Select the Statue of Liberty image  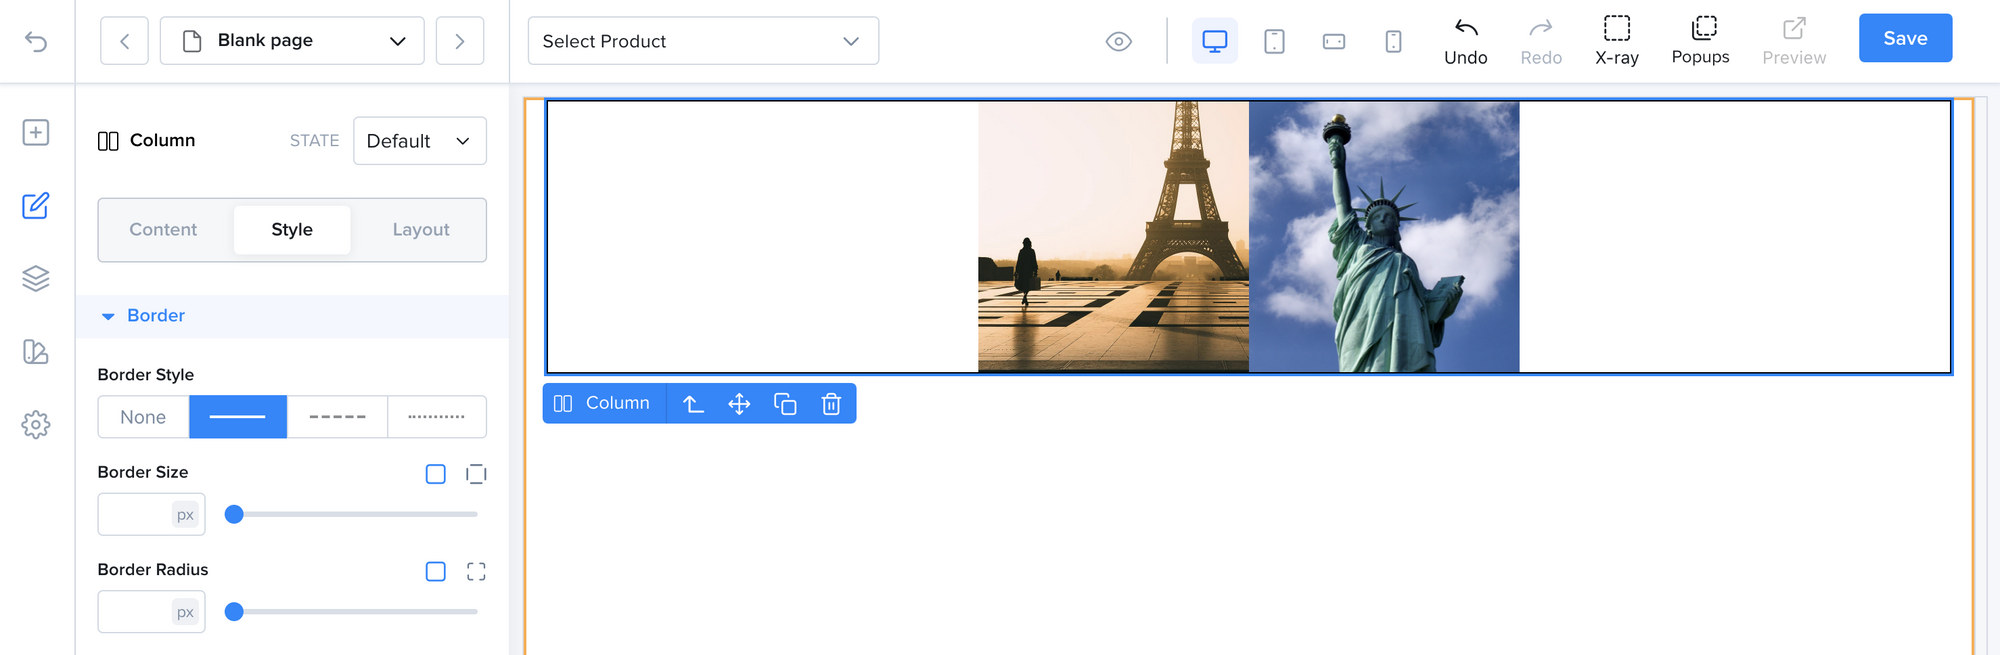(x=1384, y=237)
